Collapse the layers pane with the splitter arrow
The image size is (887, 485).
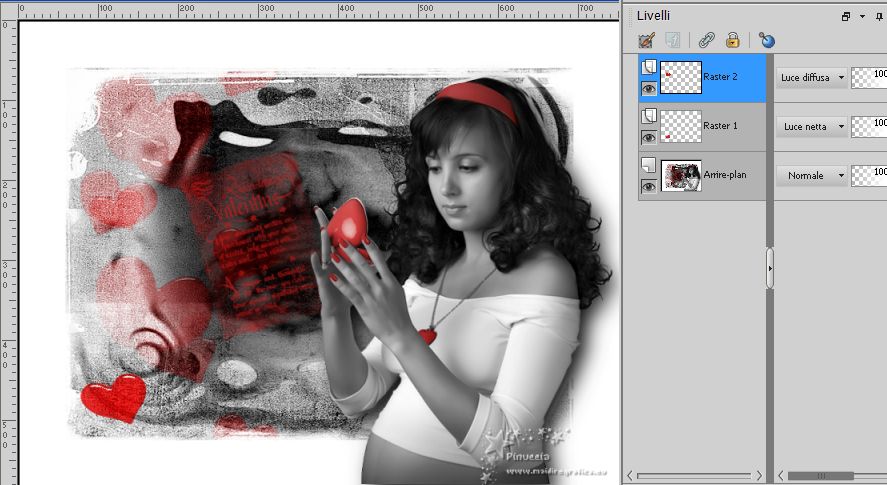[x=770, y=268]
